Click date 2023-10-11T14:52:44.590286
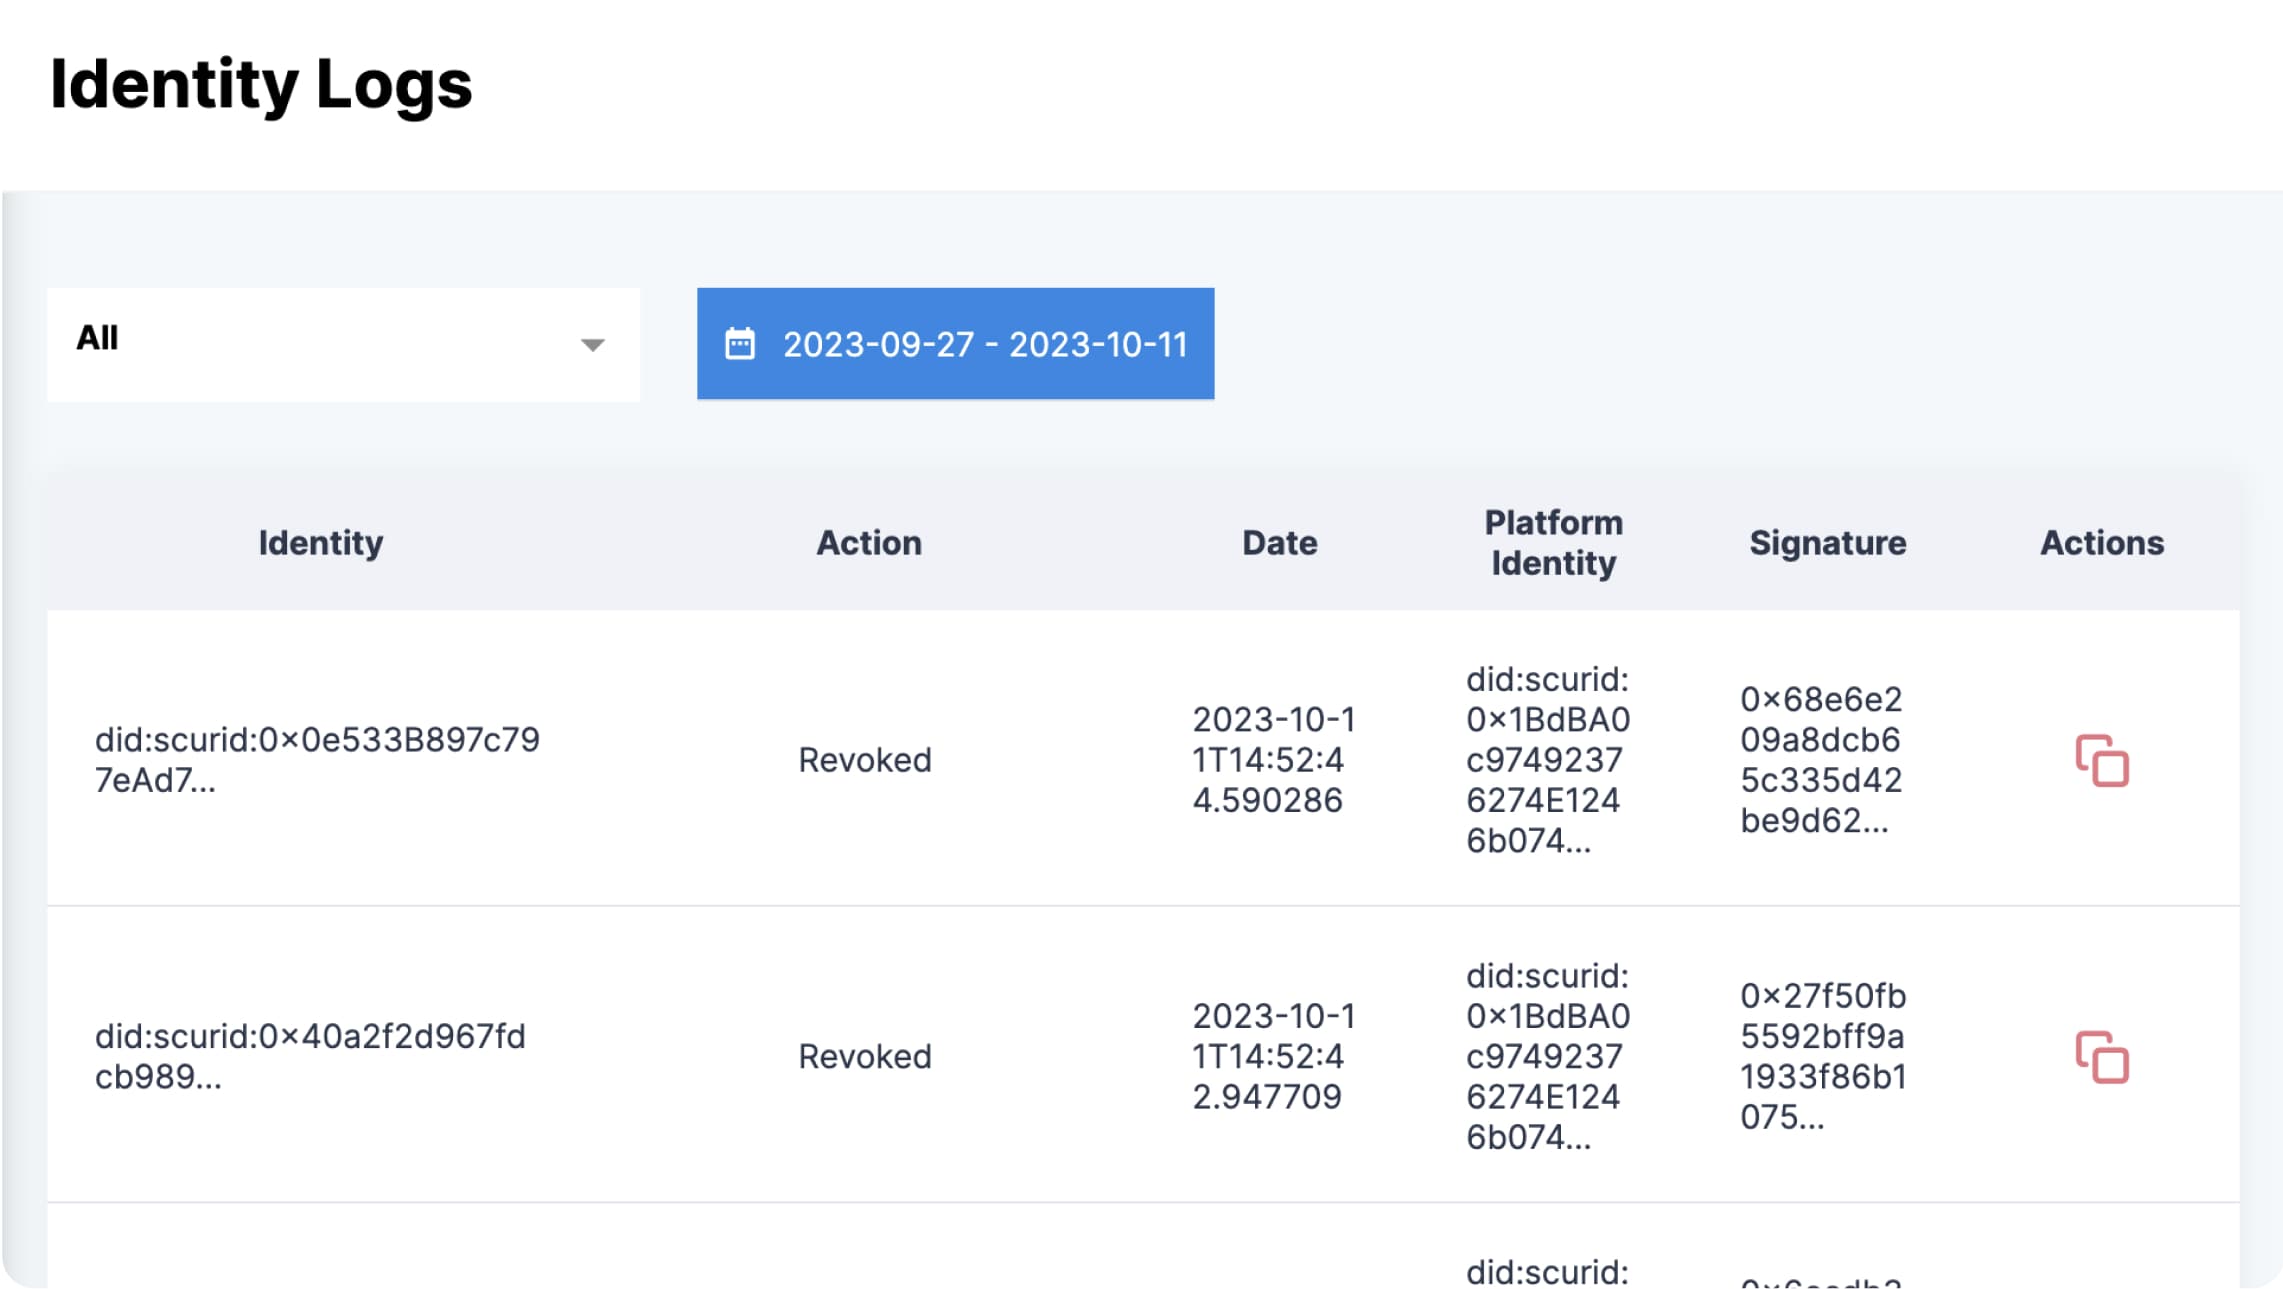This screenshot has width=2283, height=1289. coord(1274,760)
